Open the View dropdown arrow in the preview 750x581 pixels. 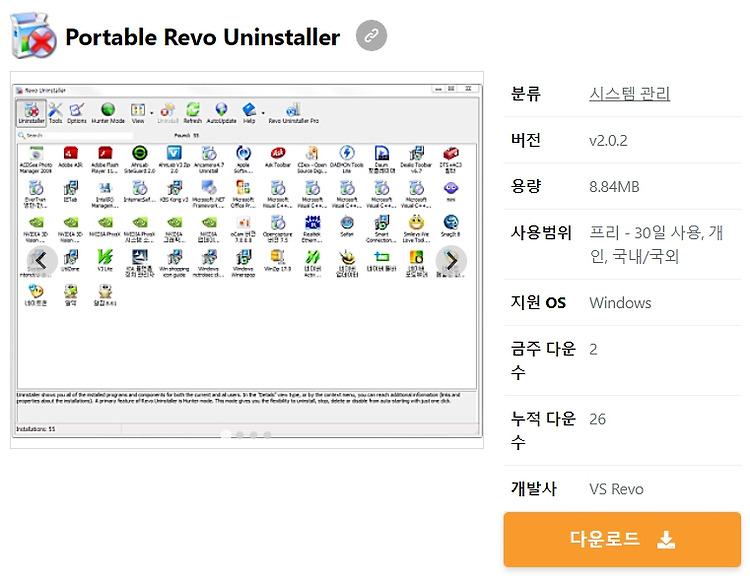pyautogui.click(x=152, y=113)
